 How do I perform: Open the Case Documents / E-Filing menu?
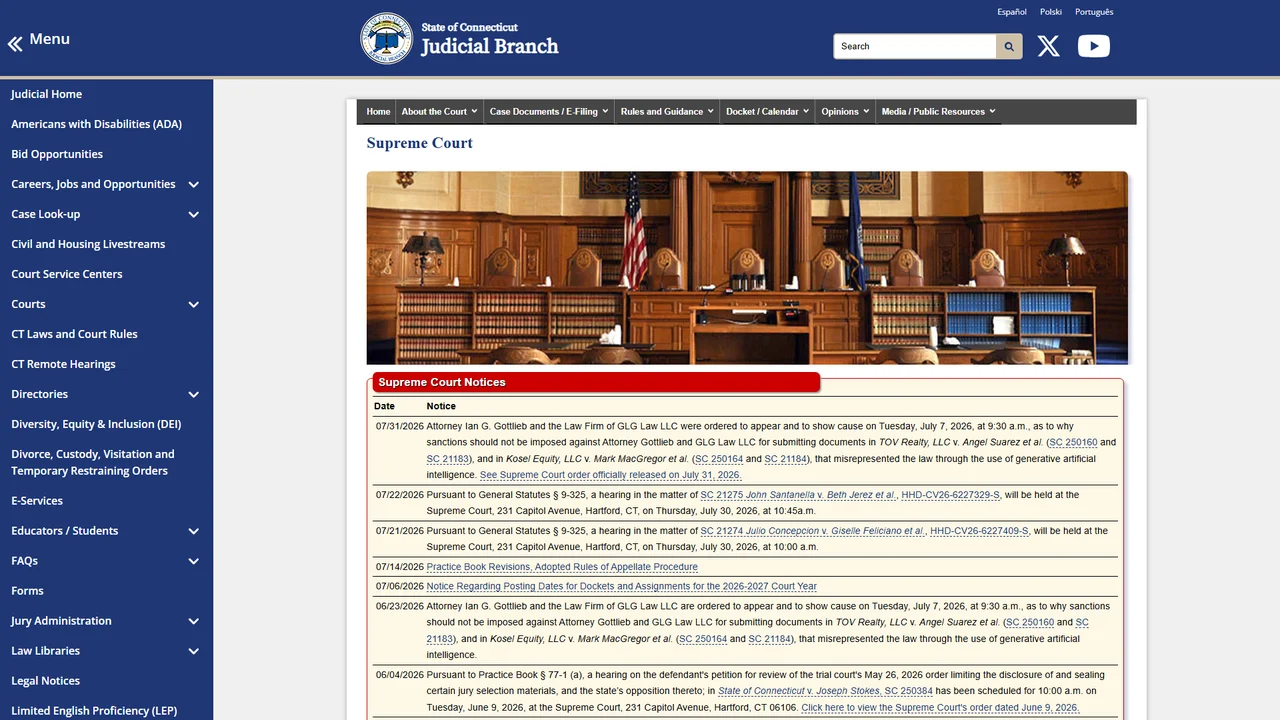549,112
